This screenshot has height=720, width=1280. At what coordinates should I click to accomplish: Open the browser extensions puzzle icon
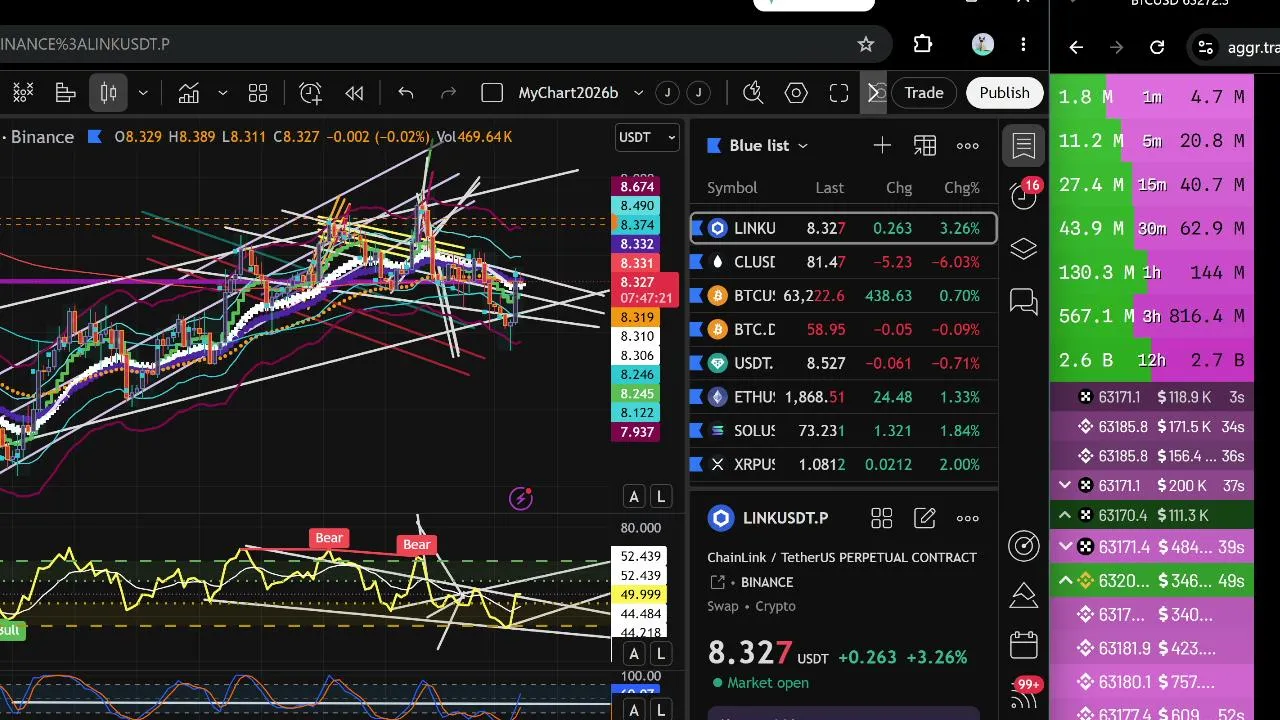point(923,44)
